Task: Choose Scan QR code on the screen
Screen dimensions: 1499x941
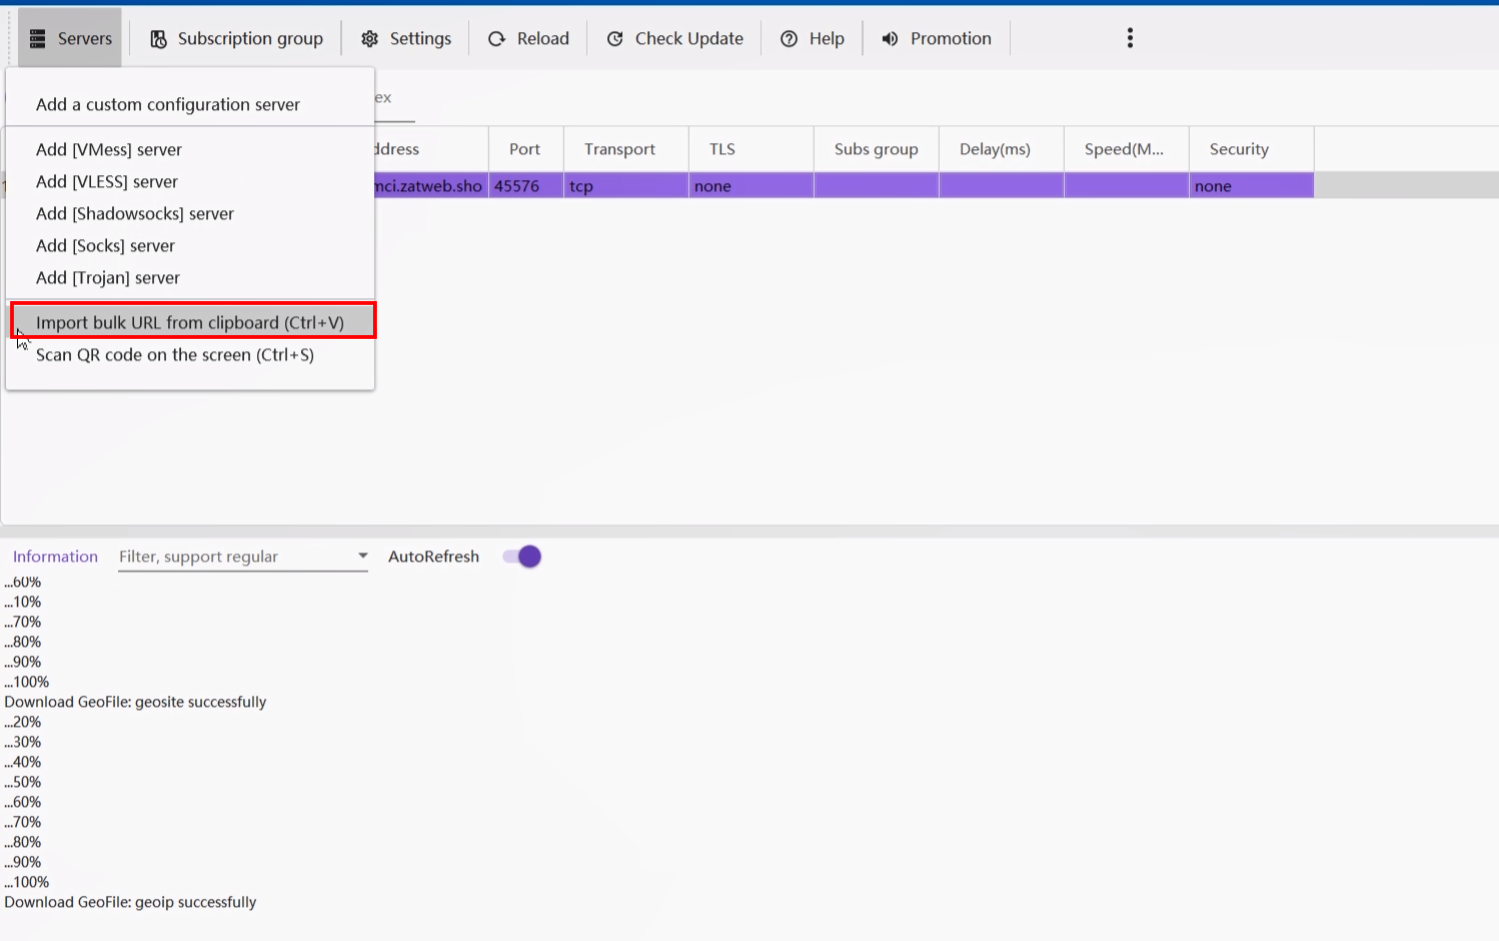Action: click(175, 355)
